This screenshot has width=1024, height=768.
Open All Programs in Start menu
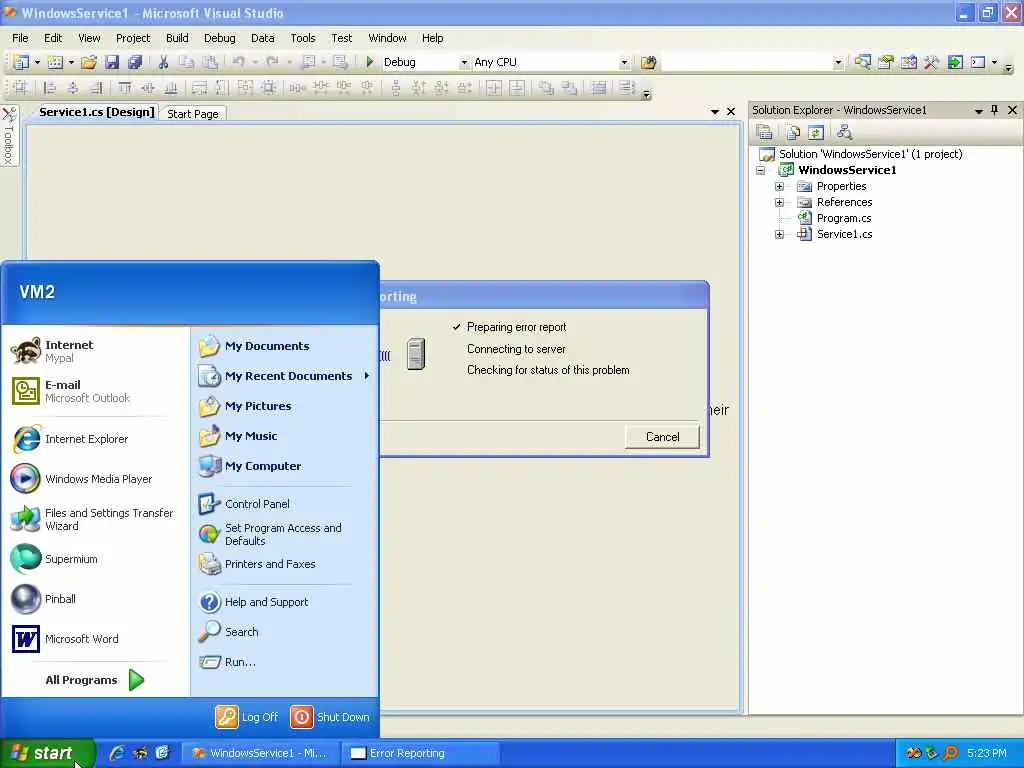(x=95, y=680)
